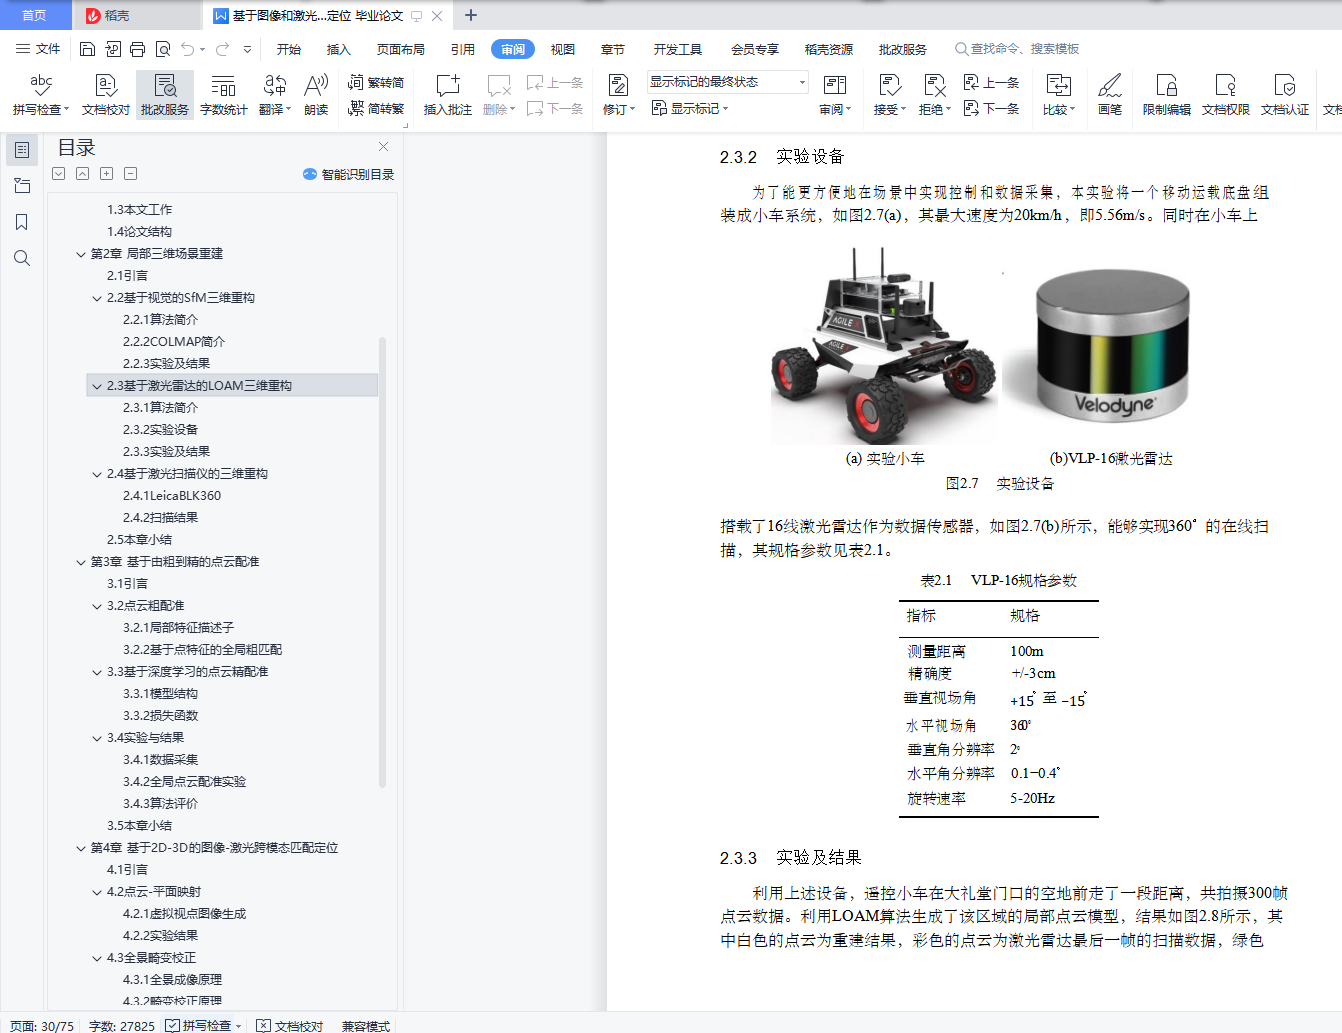Open 文档认证 document certification
Viewport: 1342px width, 1033px height.
click(x=1285, y=95)
